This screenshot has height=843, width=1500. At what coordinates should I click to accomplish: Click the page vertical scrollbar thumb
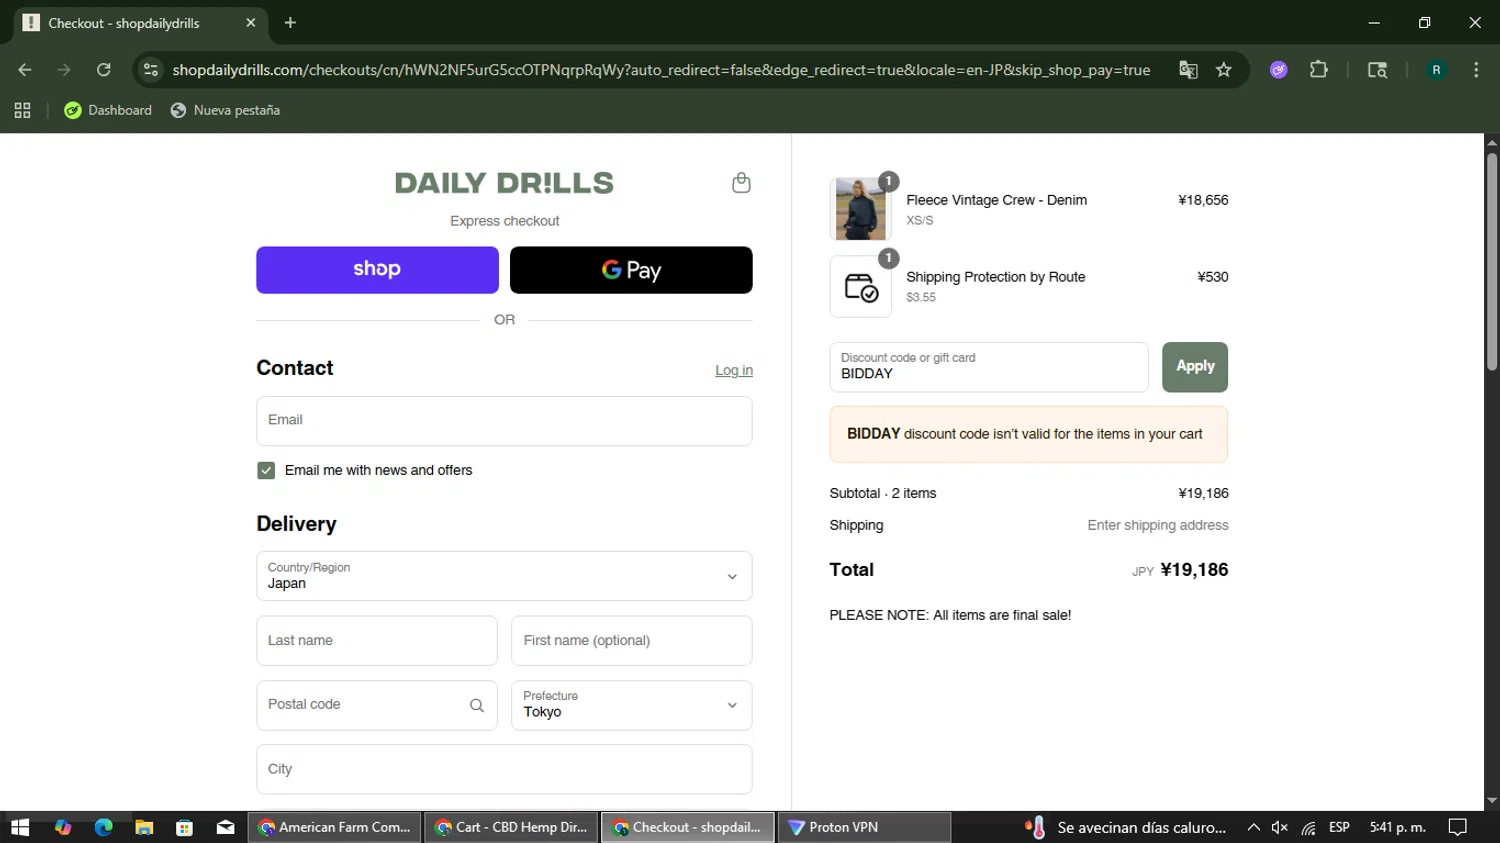point(1492,262)
